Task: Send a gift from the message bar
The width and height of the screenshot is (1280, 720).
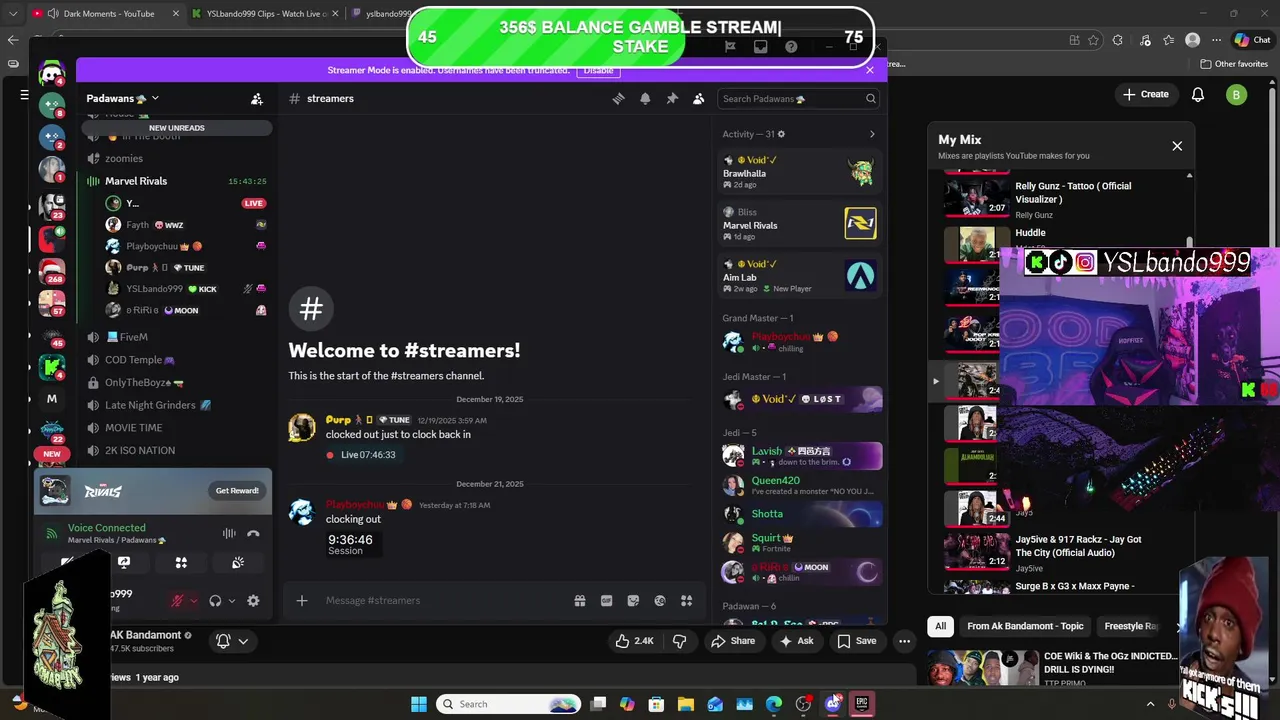Action: tap(580, 600)
